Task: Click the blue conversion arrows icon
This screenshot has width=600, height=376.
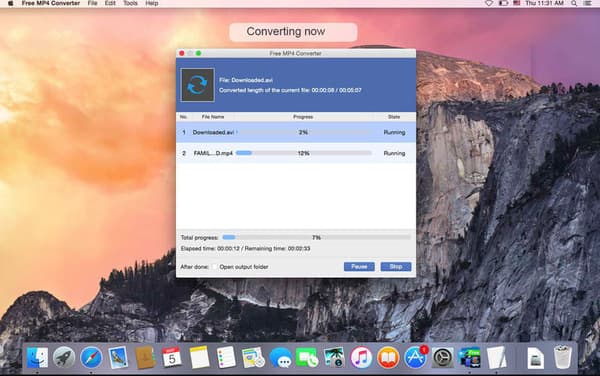Action: click(x=197, y=85)
